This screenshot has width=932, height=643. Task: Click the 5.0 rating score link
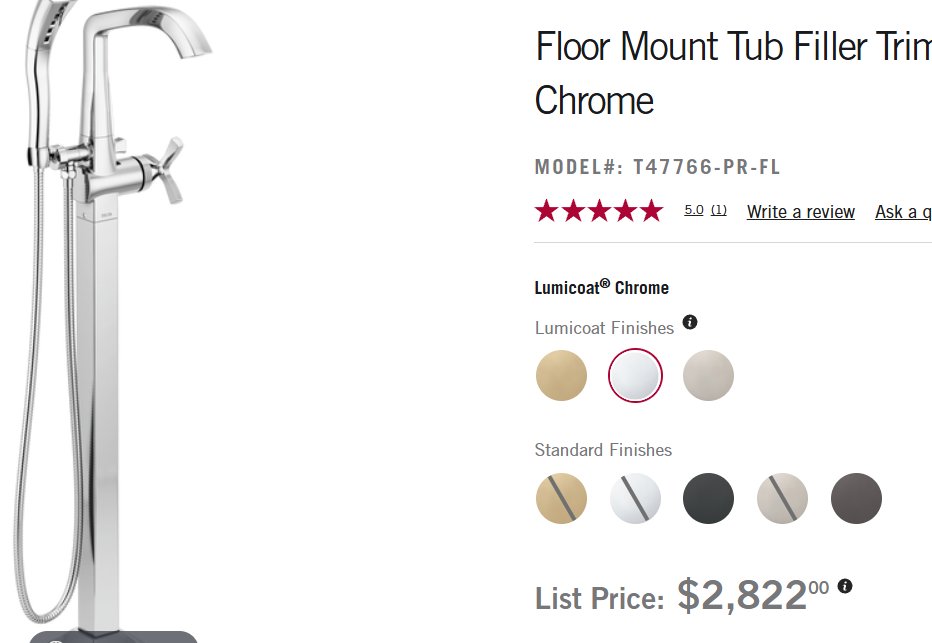pyautogui.click(x=694, y=210)
